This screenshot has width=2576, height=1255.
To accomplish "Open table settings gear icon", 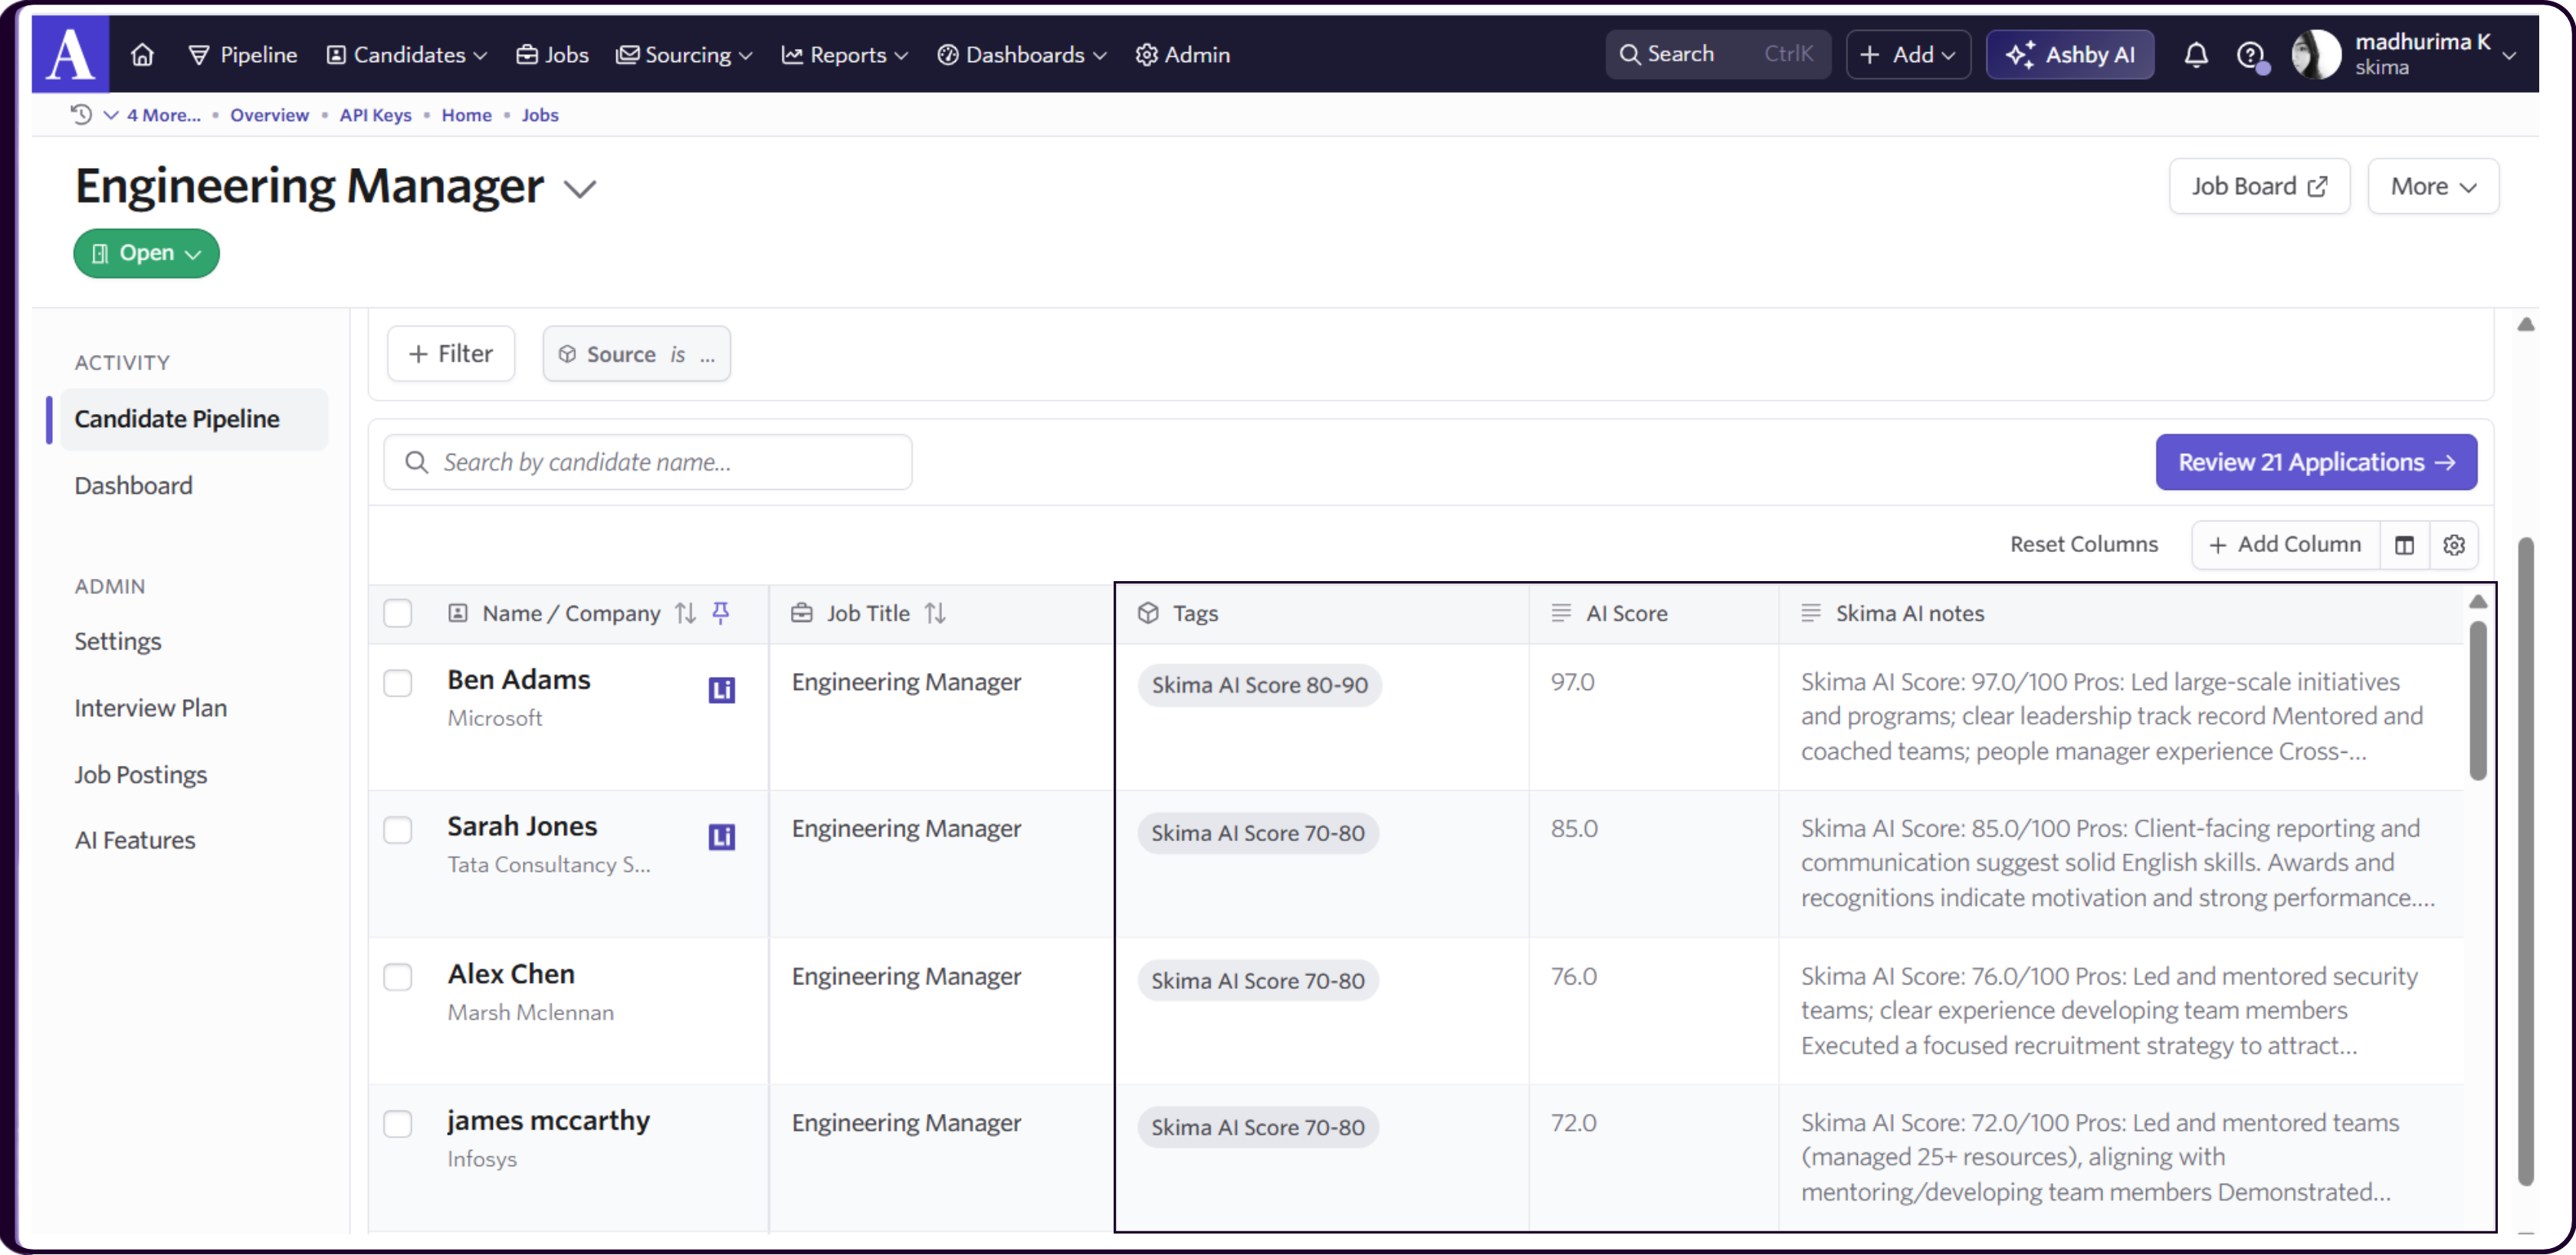I will click(2453, 544).
